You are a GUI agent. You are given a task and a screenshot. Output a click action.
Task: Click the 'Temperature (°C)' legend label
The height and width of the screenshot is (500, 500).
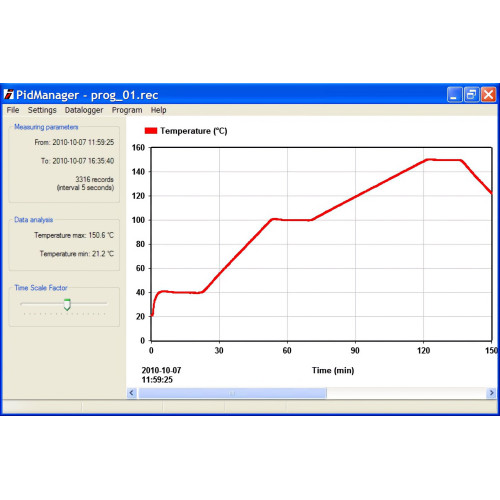pos(194,131)
